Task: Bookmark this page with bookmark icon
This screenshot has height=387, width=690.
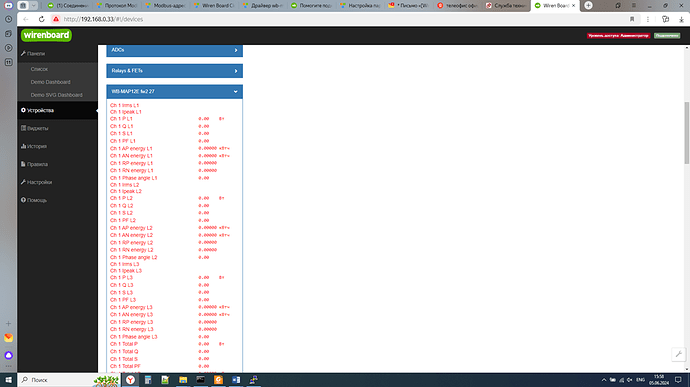Action: (632, 19)
